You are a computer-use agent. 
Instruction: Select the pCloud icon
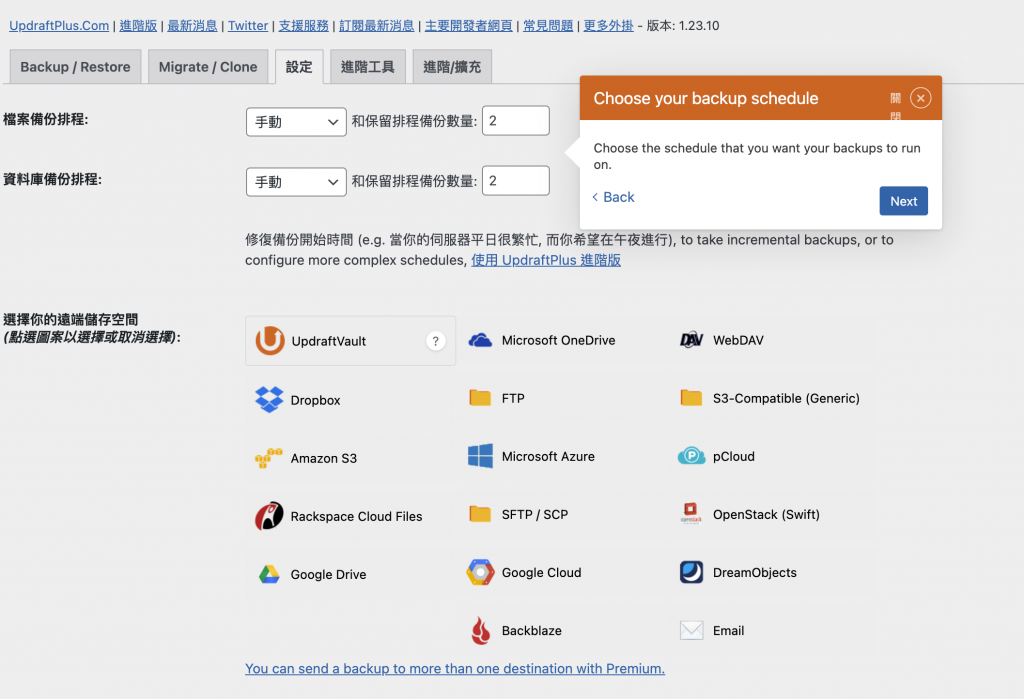tap(692, 456)
